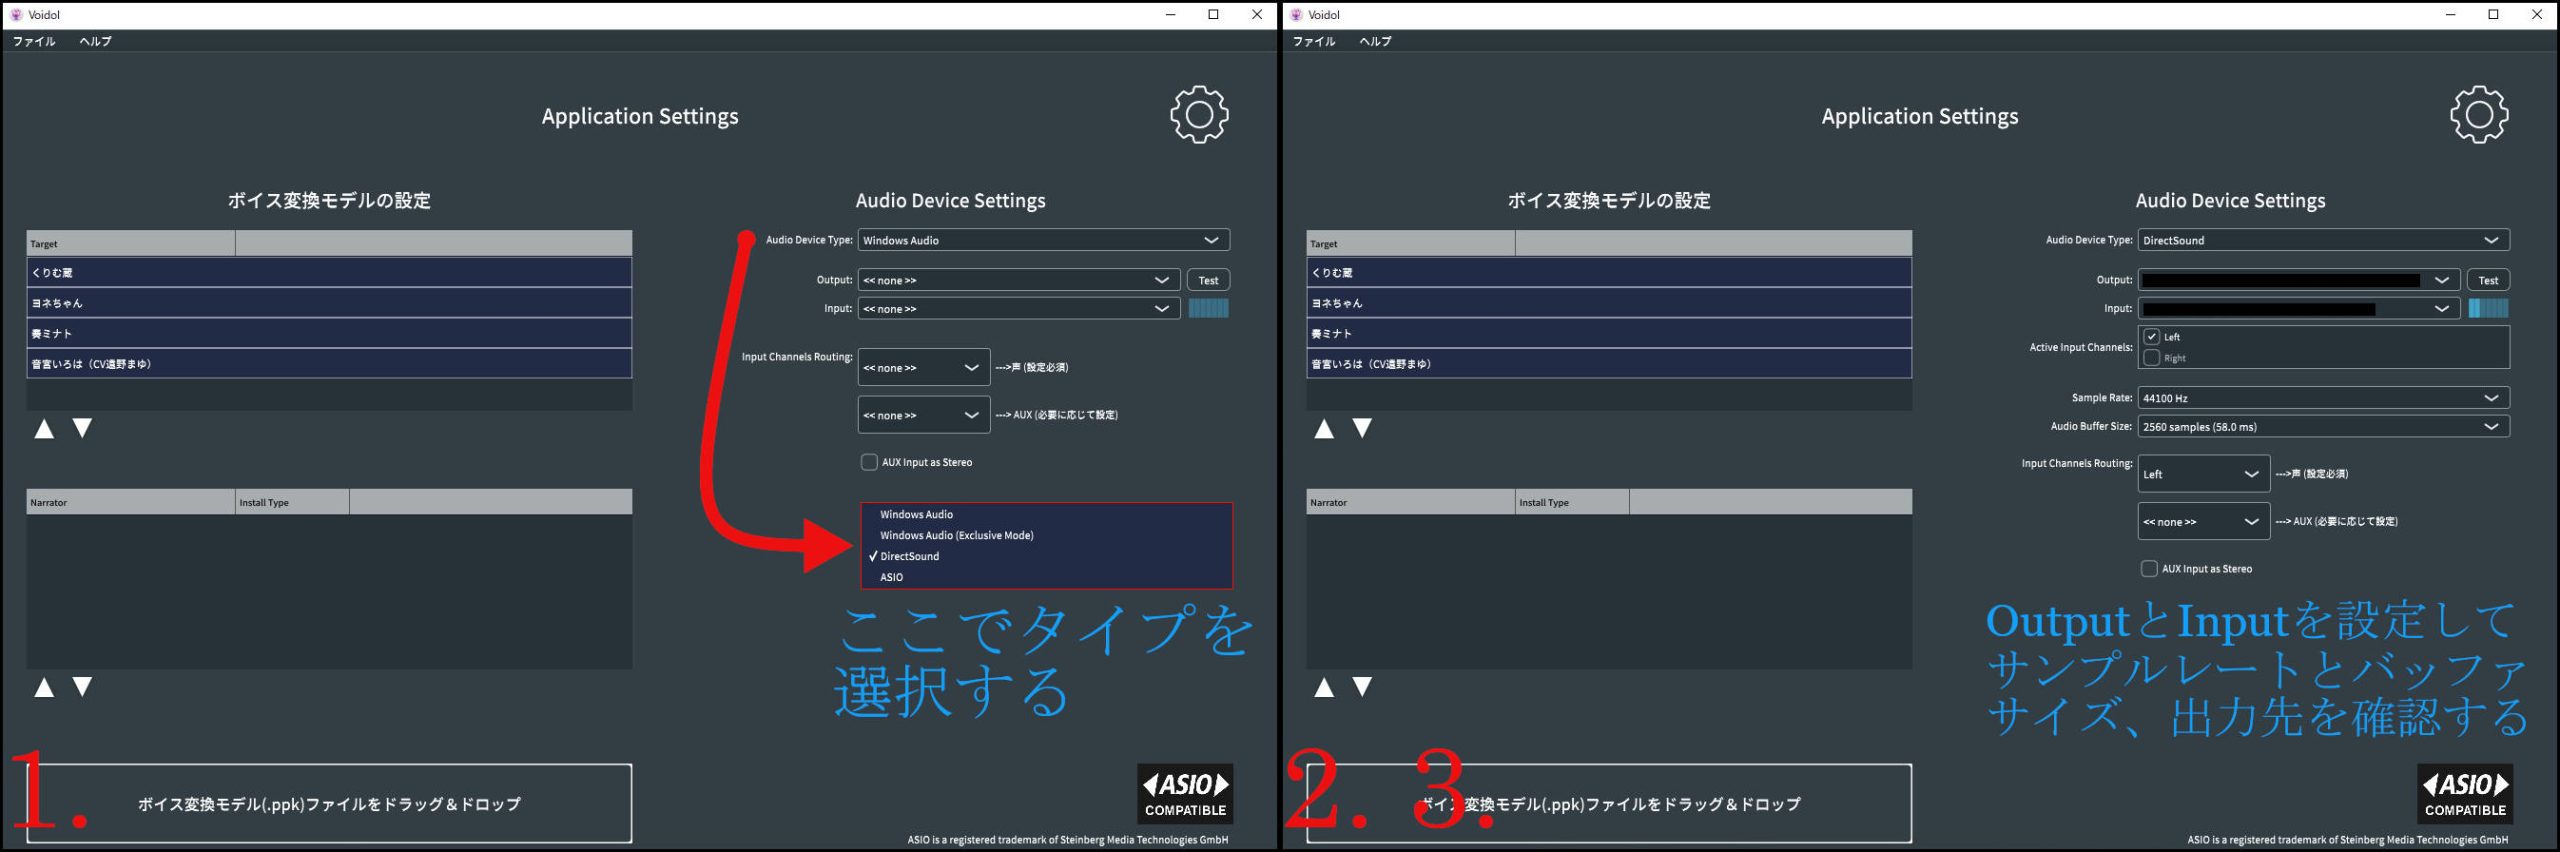Maximize the left Voidol window
The image size is (2560, 852).
point(1213,14)
